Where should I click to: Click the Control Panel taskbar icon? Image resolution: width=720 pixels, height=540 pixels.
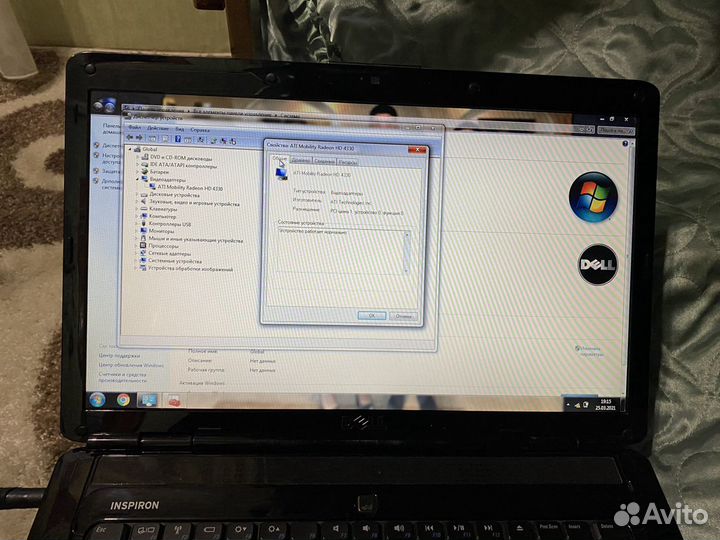(148, 400)
